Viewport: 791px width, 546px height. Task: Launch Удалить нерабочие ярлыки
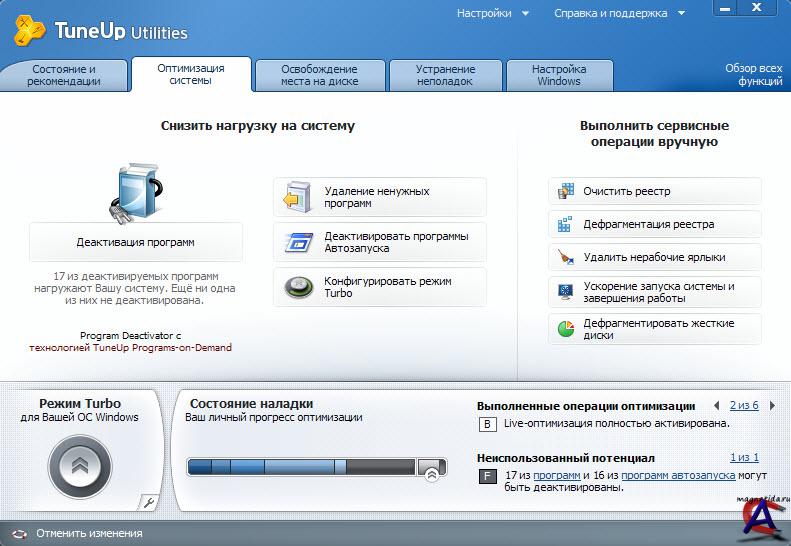tap(654, 257)
